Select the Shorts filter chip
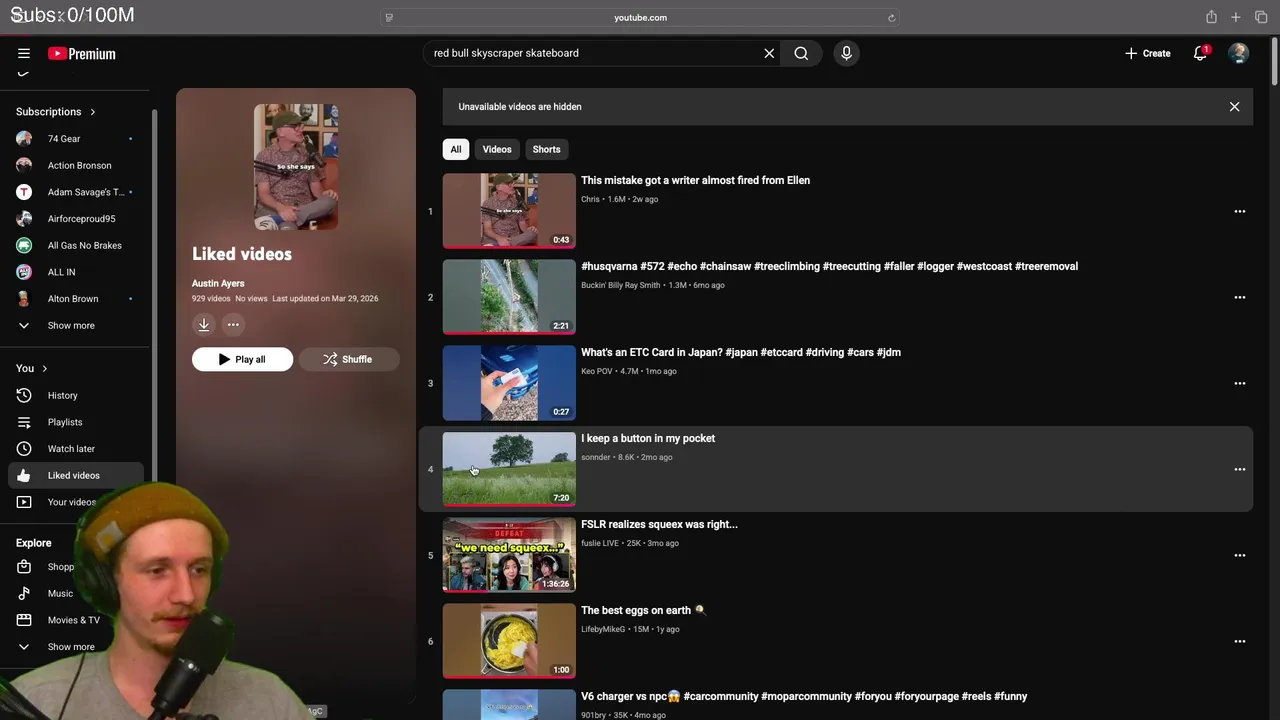 point(546,149)
